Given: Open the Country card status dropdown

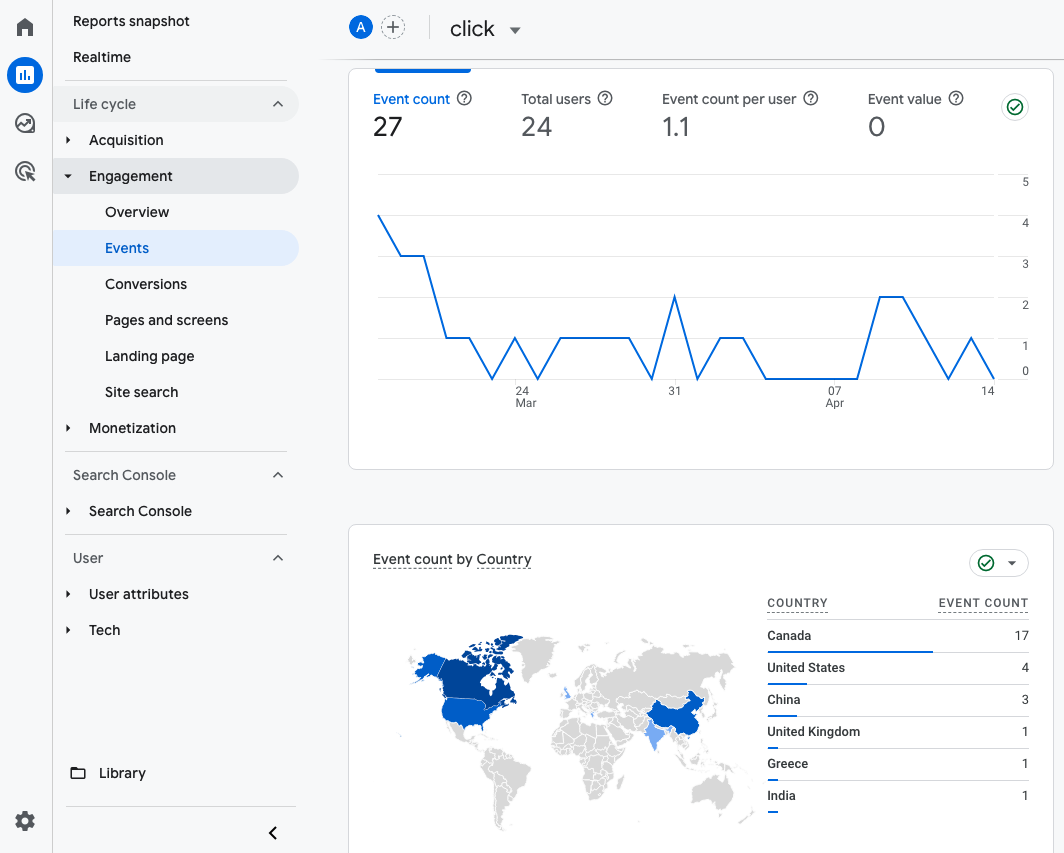Looking at the screenshot, I should tap(1011, 563).
